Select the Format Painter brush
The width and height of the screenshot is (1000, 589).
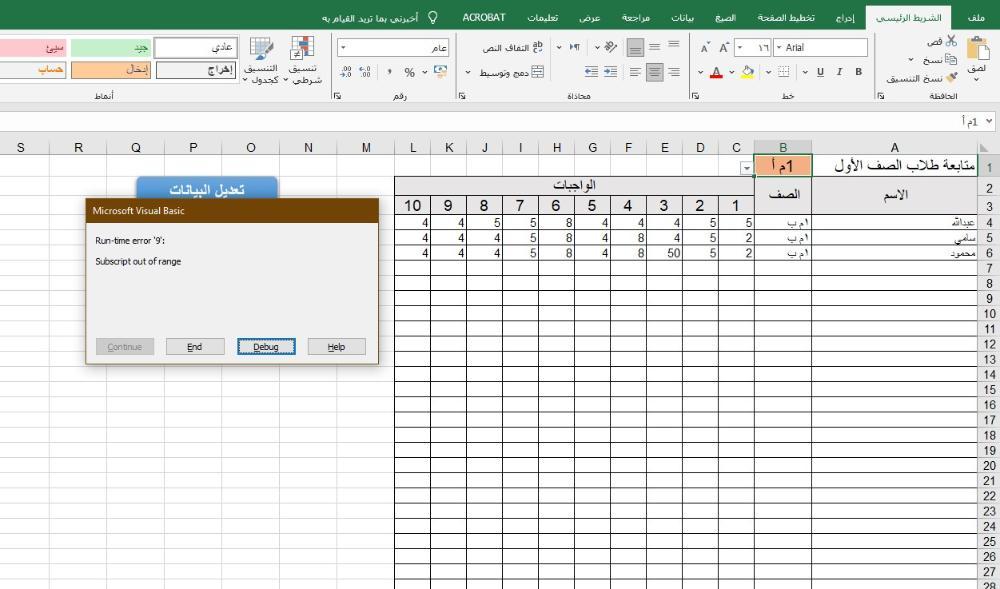(950, 77)
